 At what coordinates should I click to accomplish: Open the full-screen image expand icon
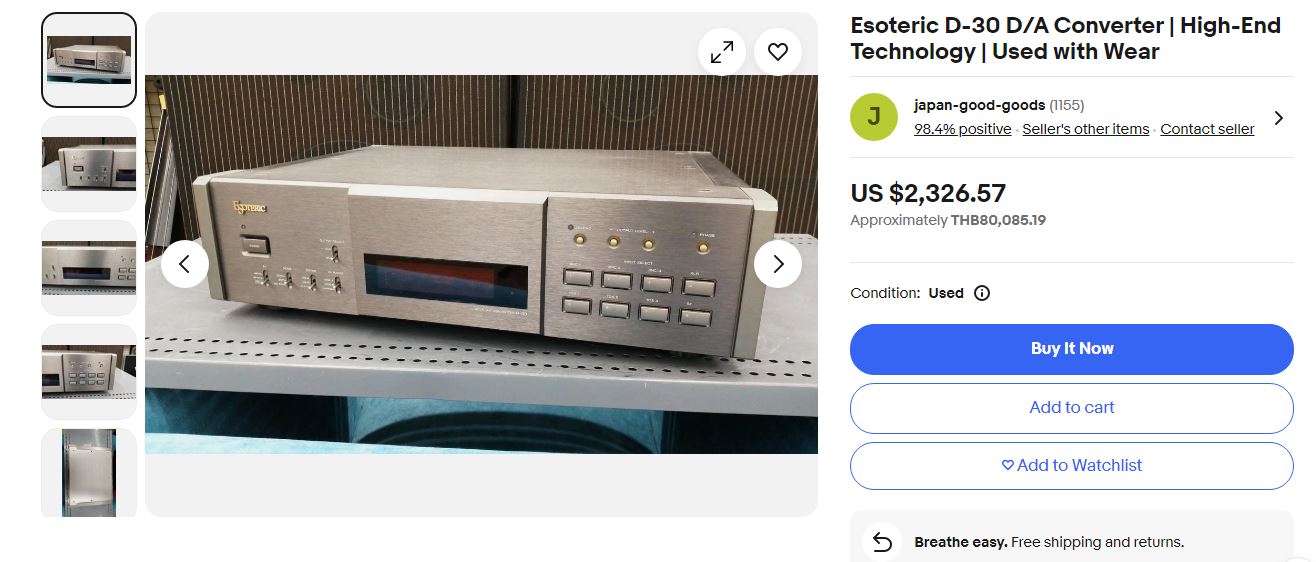click(722, 52)
